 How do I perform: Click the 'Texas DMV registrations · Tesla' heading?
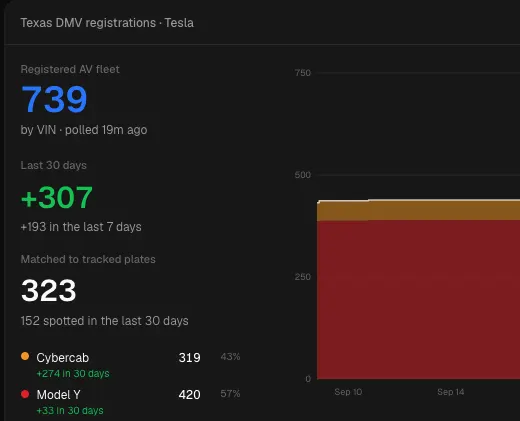107,23
